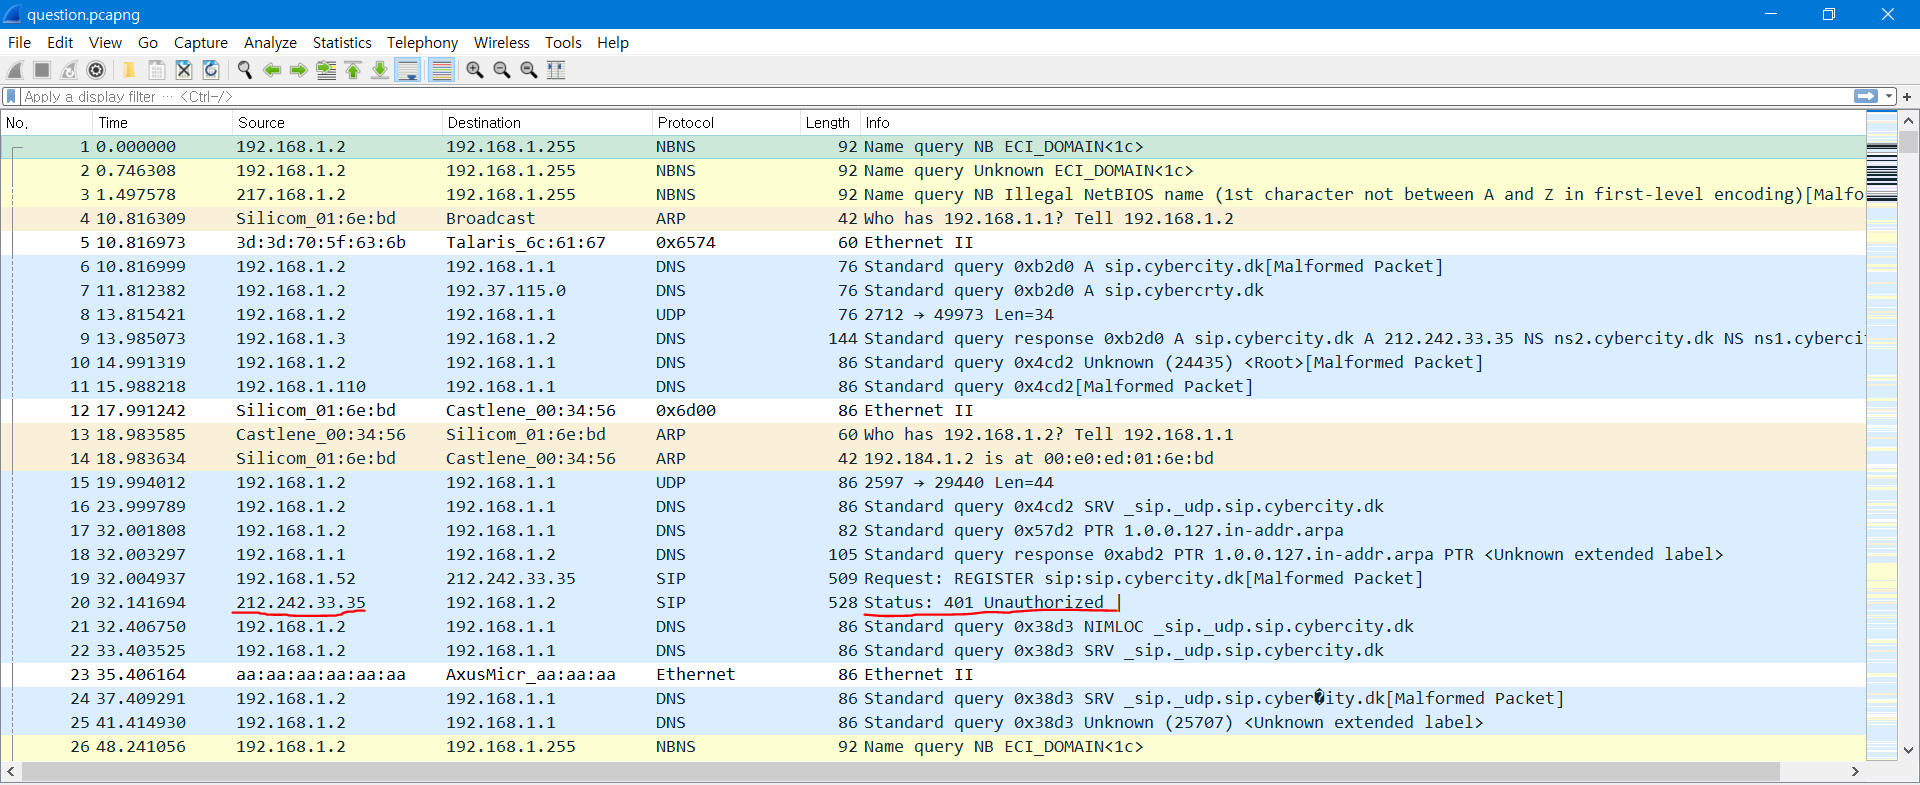1920x785 pixels.
Task: Click destination 192.37.115.0 in packet 7
Action: (506, 291)
